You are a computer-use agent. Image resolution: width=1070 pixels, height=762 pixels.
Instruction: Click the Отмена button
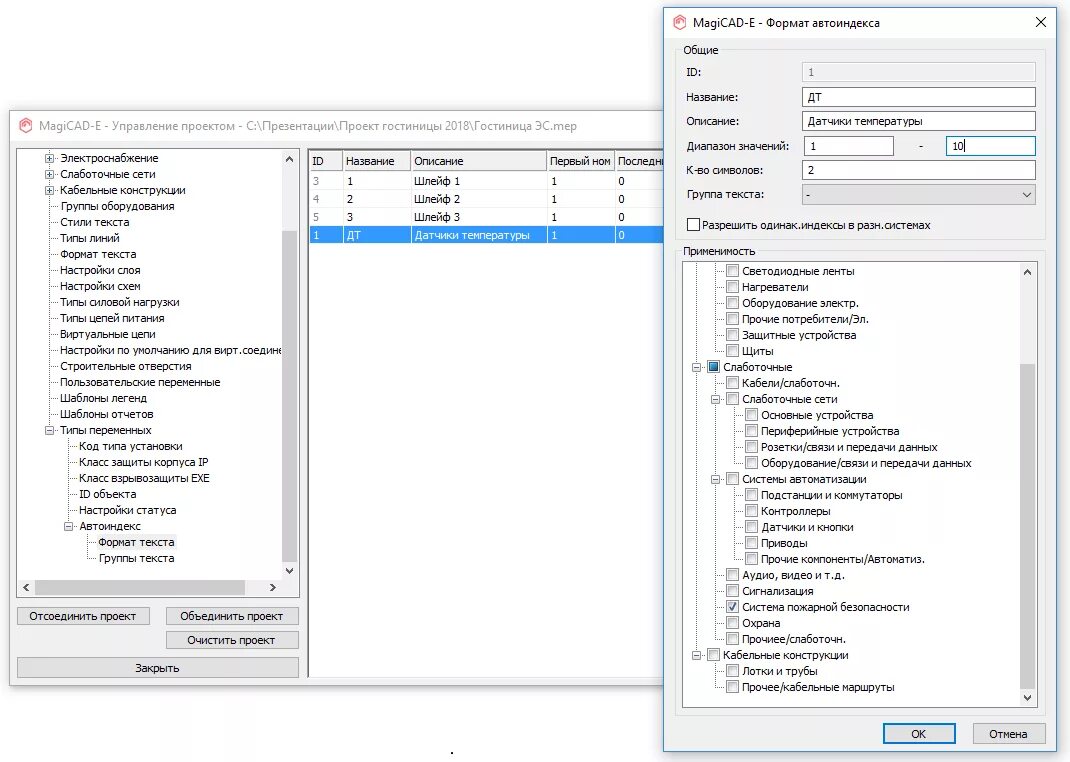(1008, 733)
